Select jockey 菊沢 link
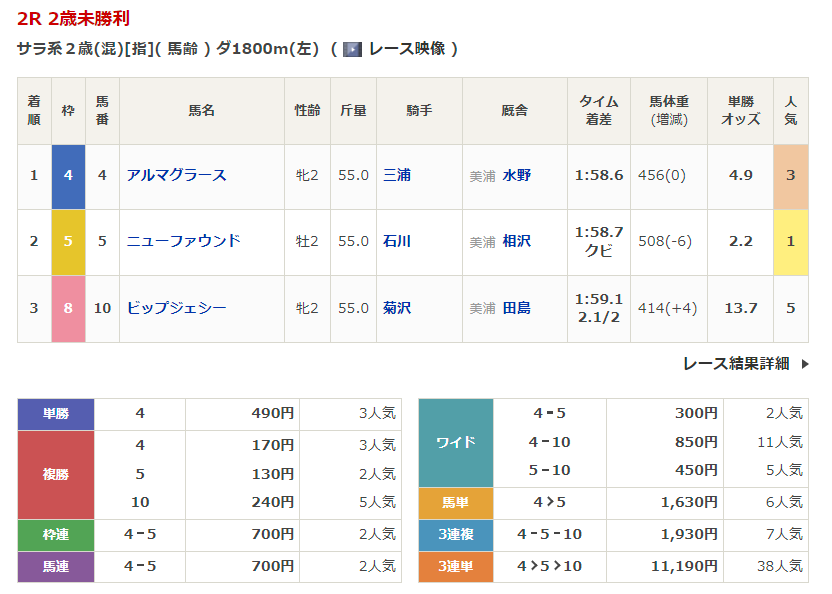 coord(397,308)
